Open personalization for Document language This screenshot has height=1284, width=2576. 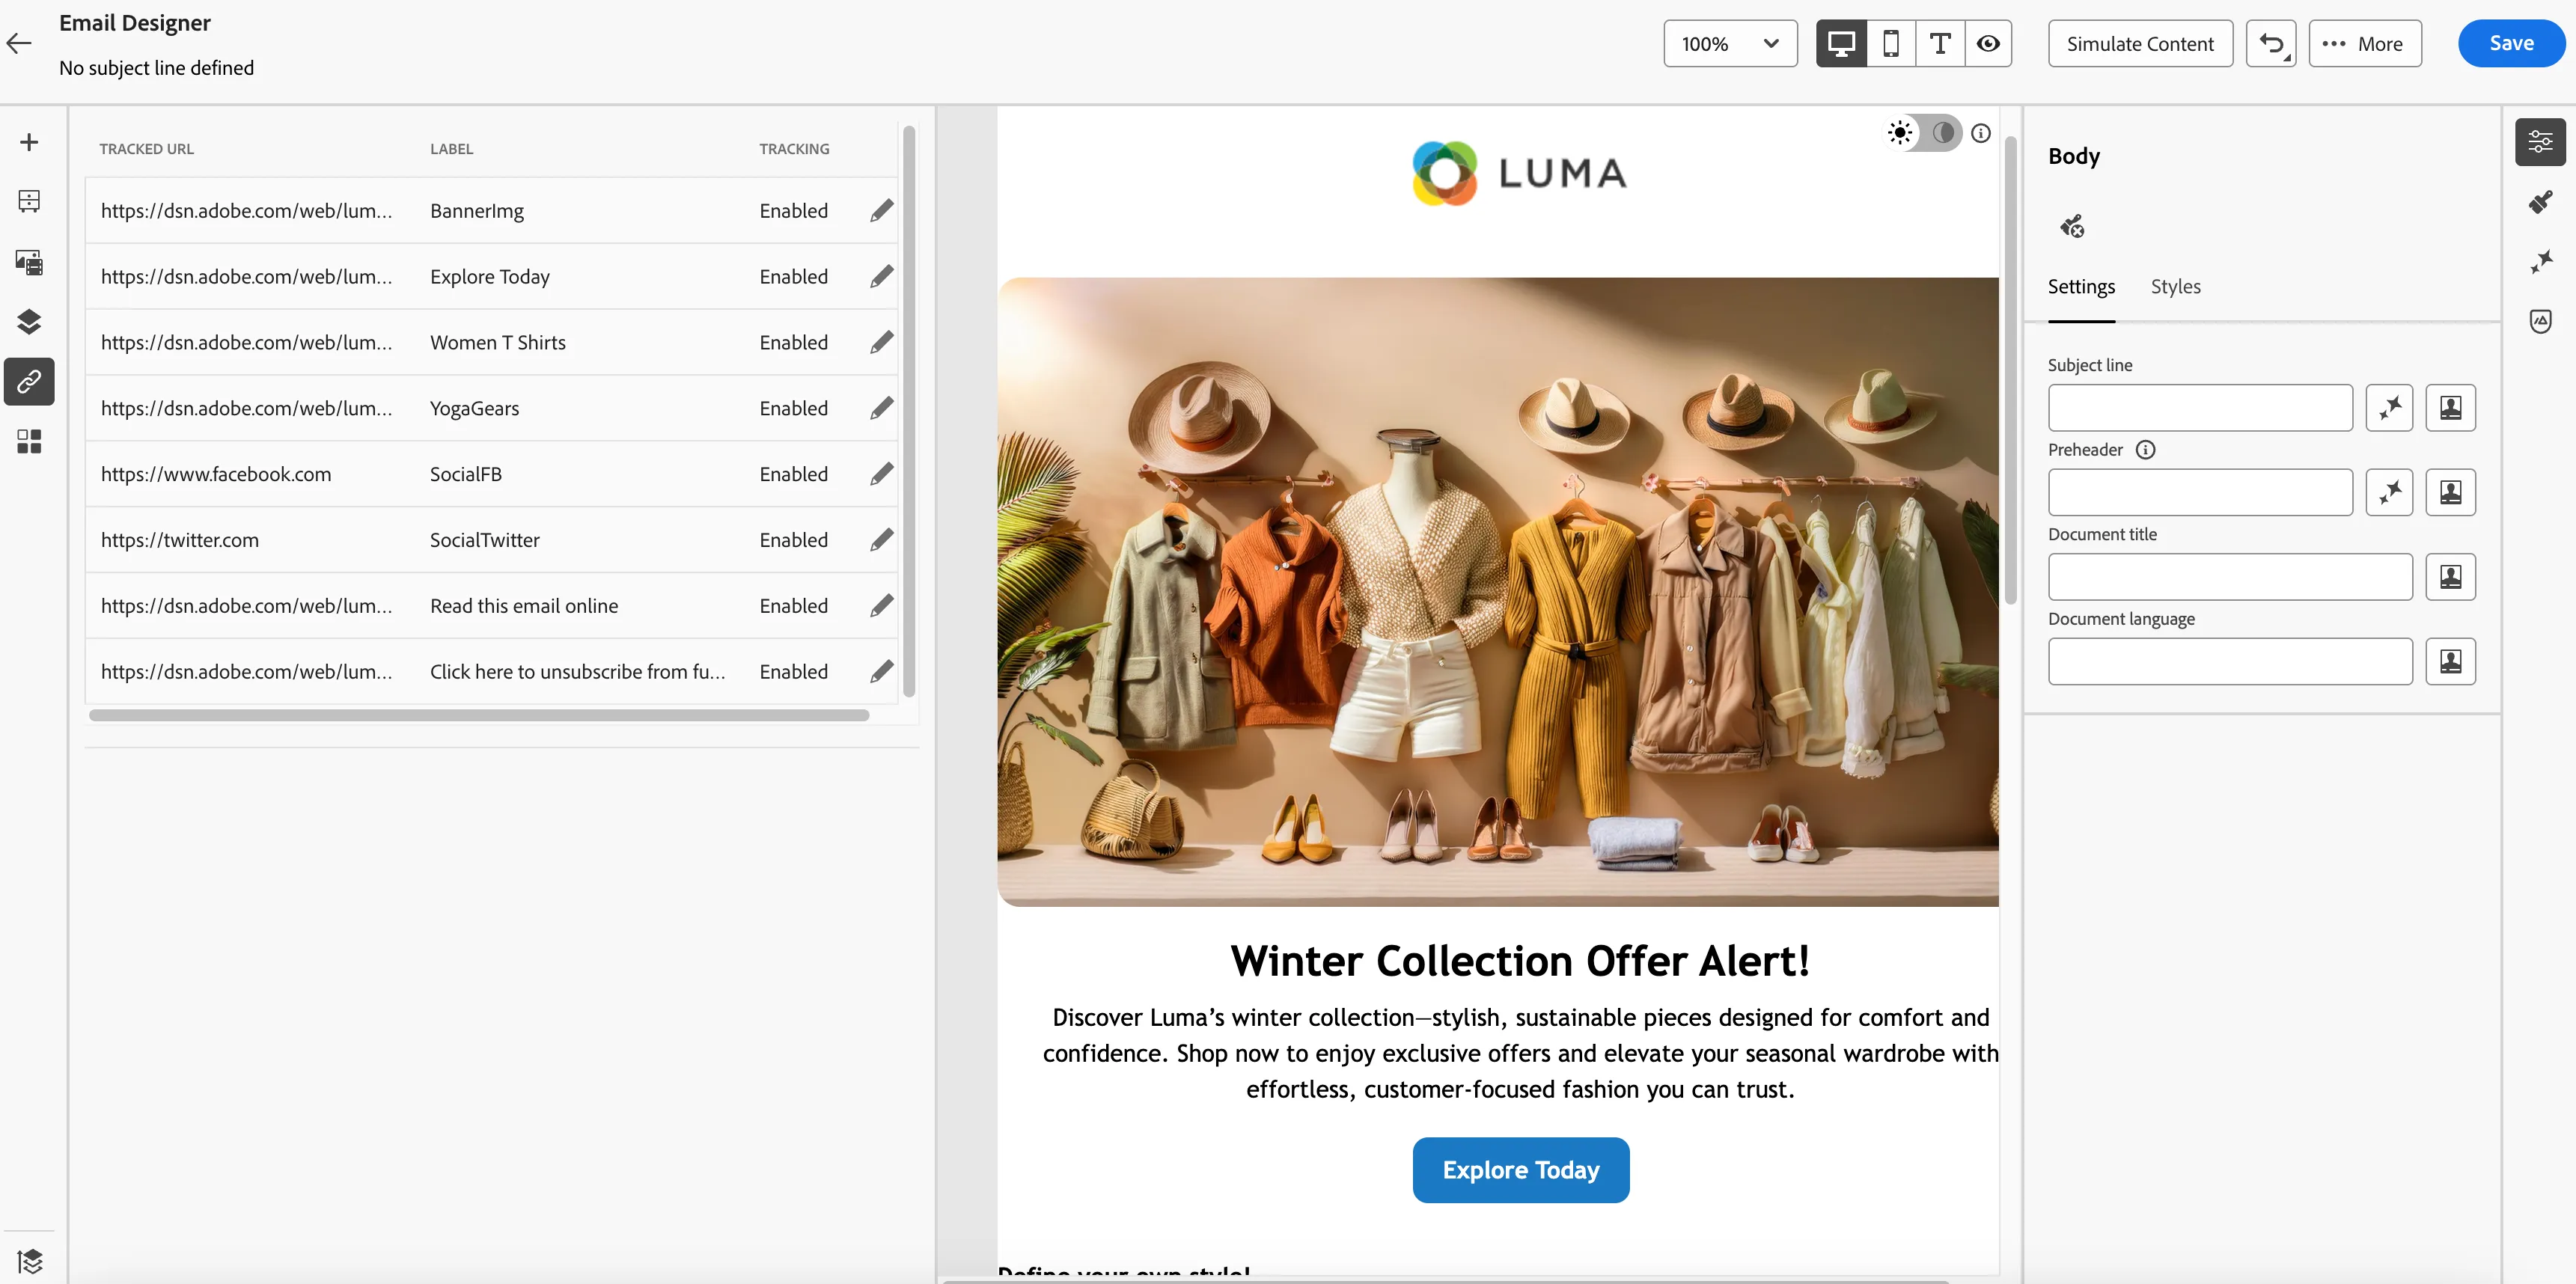2450,662
